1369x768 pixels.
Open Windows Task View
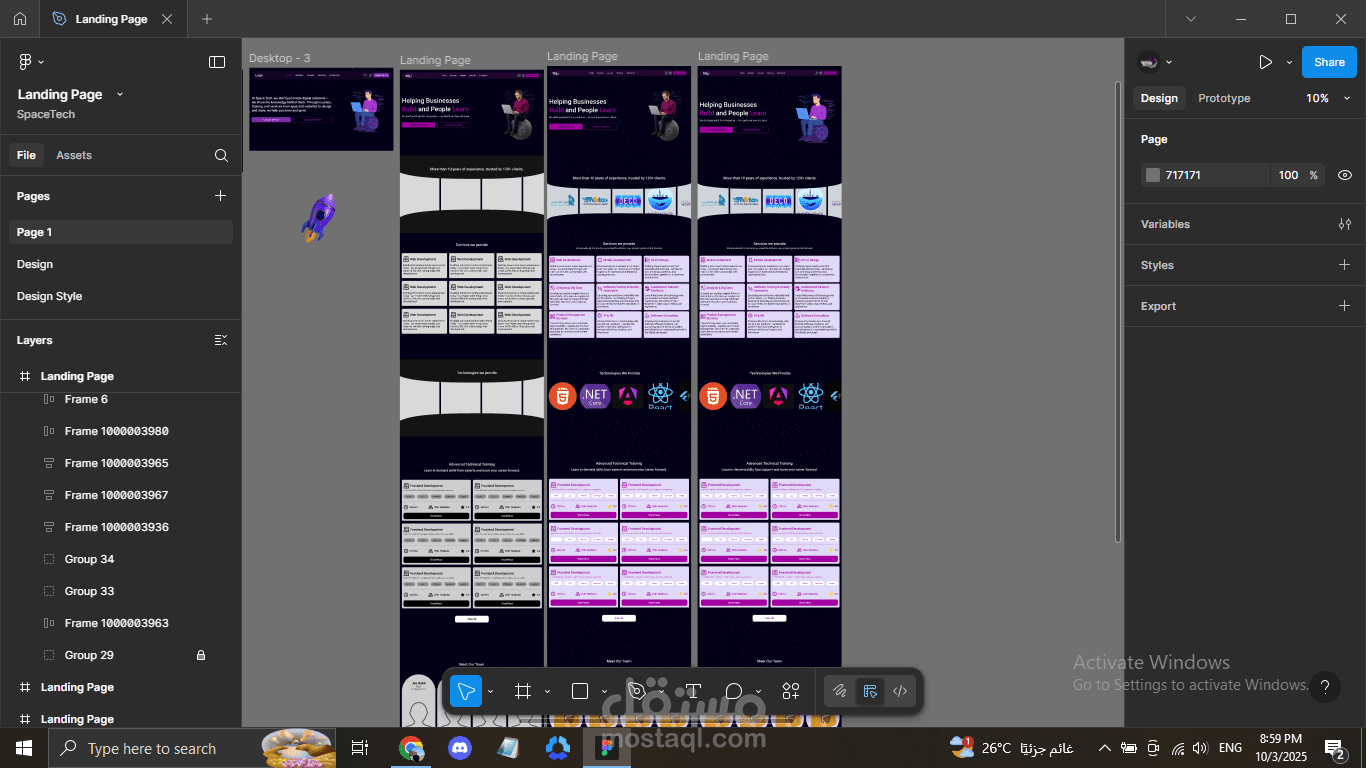pos(360,748)
